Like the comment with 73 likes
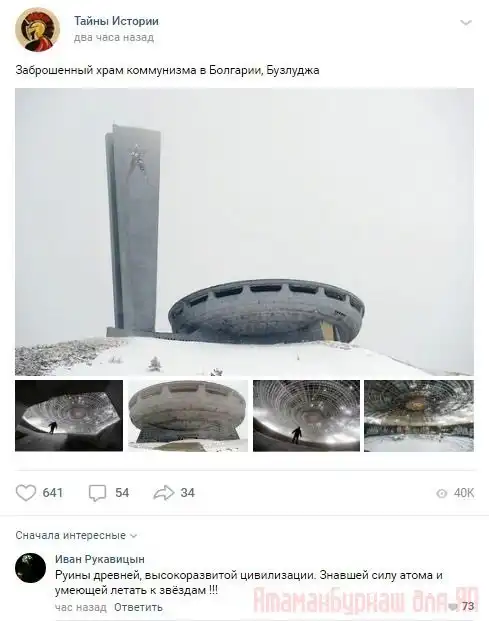This screenshot has width=489, height=621. coord(452,606)
